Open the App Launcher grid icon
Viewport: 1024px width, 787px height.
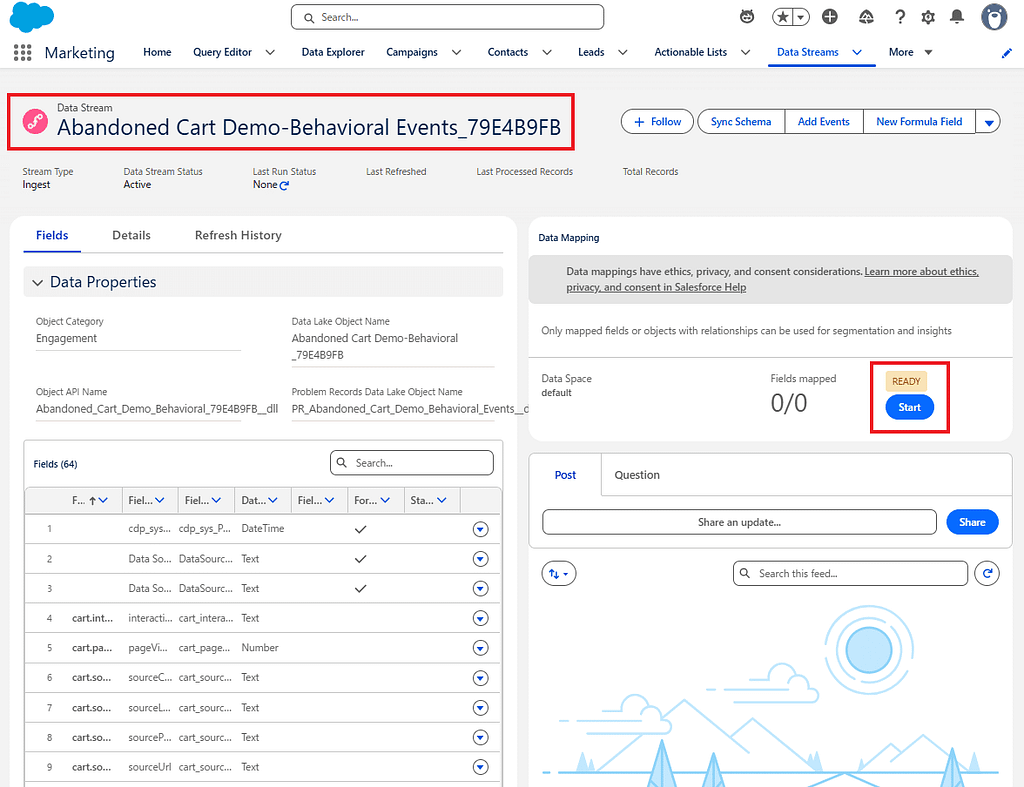22,52
